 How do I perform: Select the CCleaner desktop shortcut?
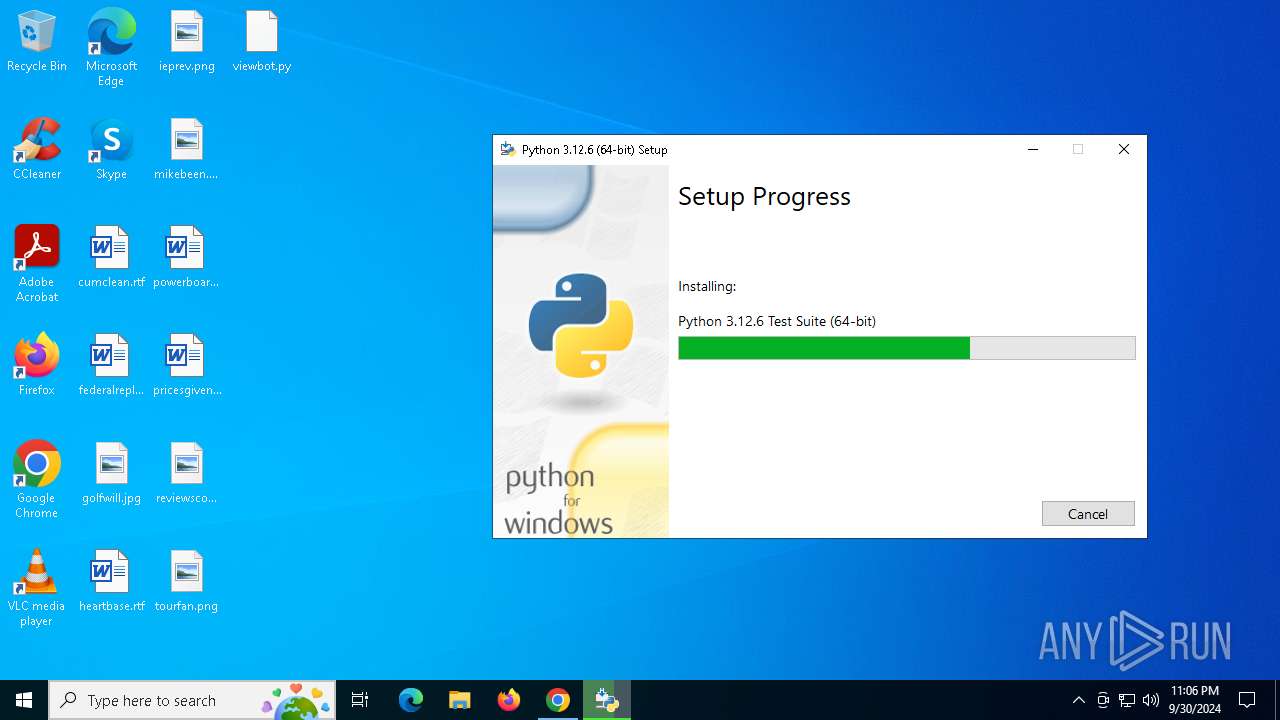coord(37,150)
